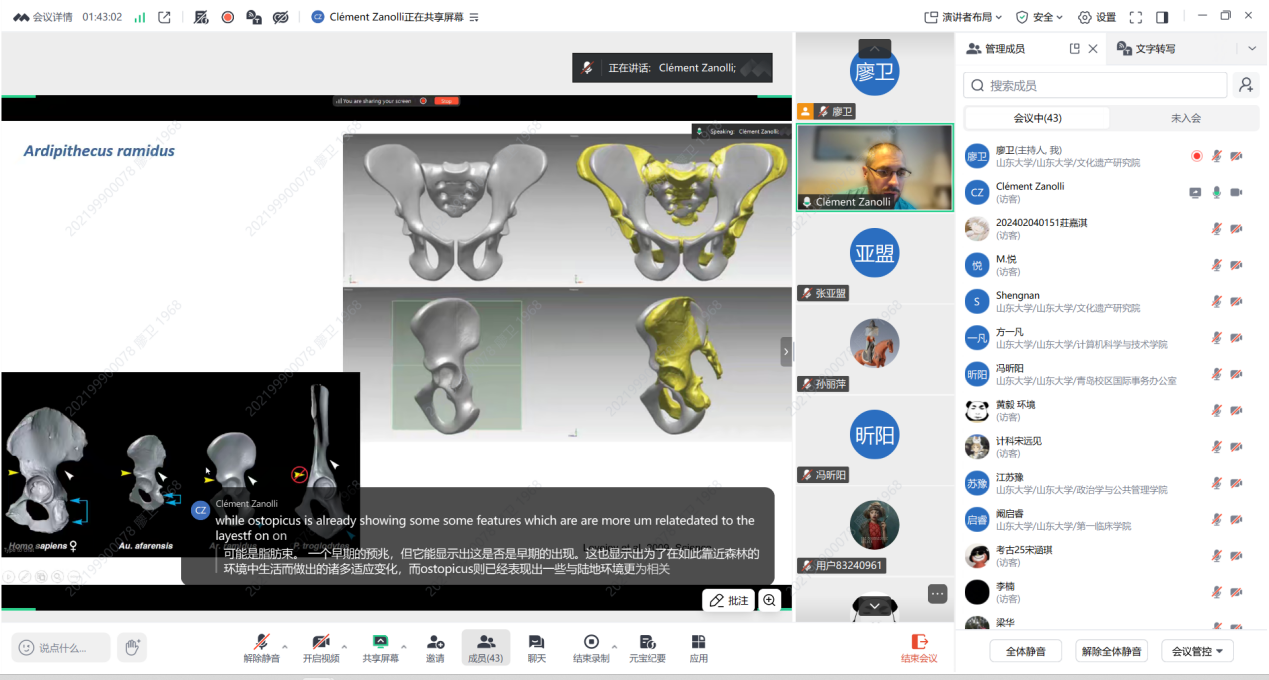1269x680 pixels.
Task: Click the 全体静音 button
Action: 1025,651
